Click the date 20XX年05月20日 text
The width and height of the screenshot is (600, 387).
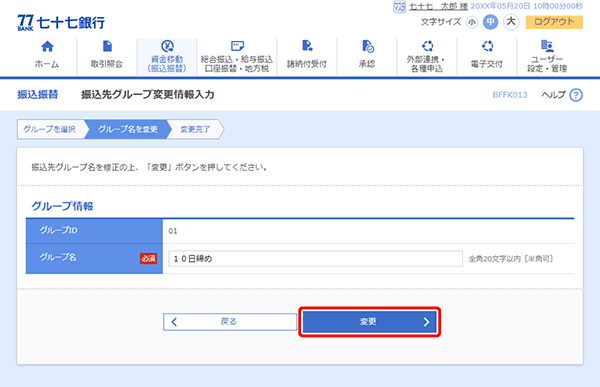tap(500, 6)
